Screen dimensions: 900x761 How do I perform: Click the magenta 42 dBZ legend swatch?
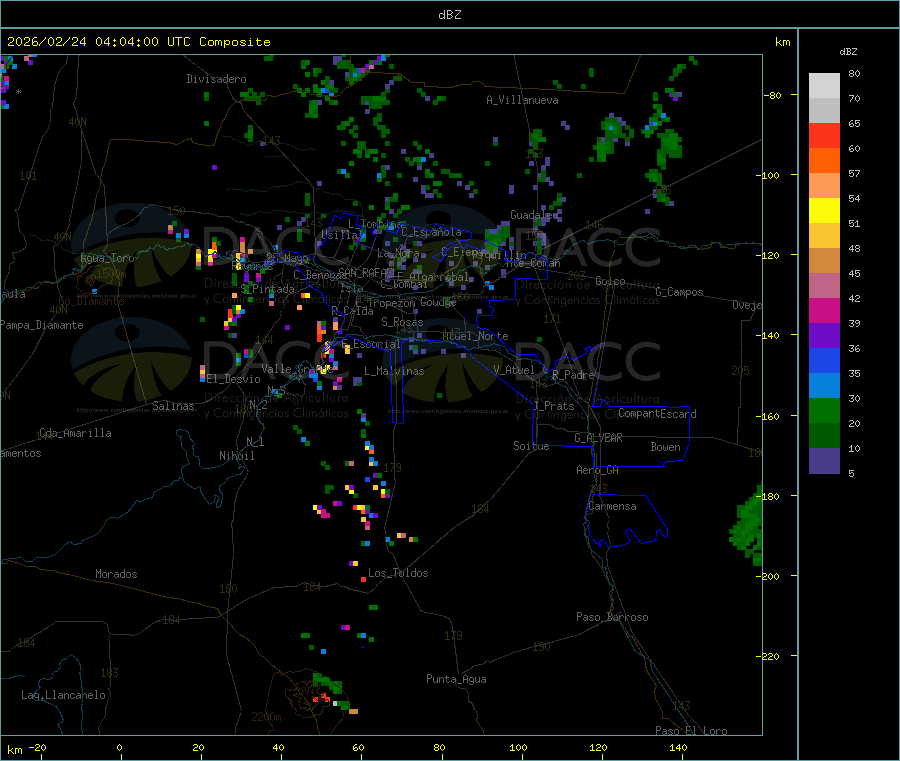click(x=824, y=310)
